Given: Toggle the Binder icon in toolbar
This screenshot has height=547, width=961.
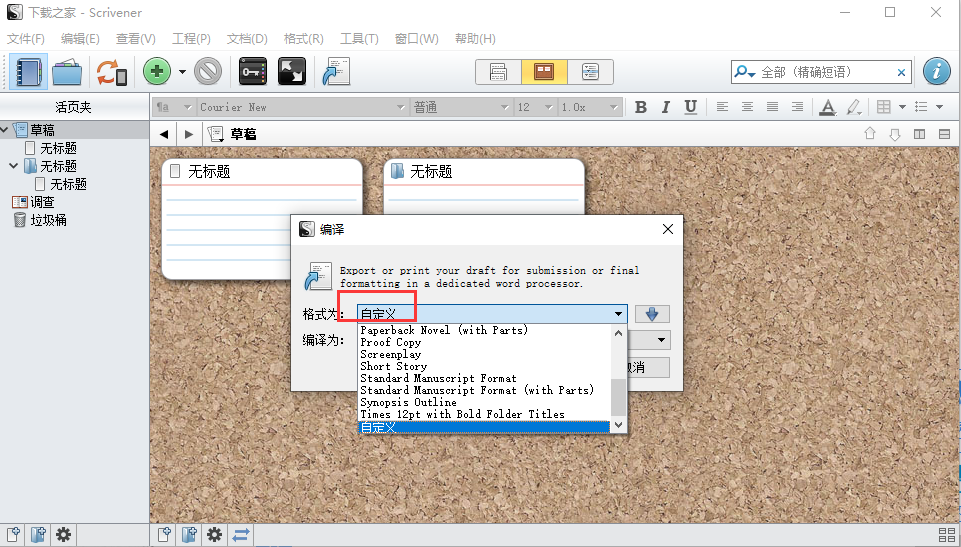Looking at the screenshot, I should click(28, 72).
